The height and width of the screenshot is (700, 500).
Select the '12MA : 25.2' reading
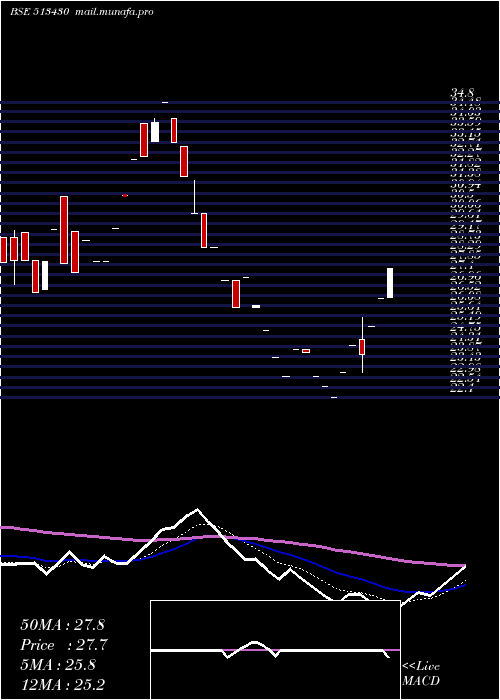pos(62,684)
